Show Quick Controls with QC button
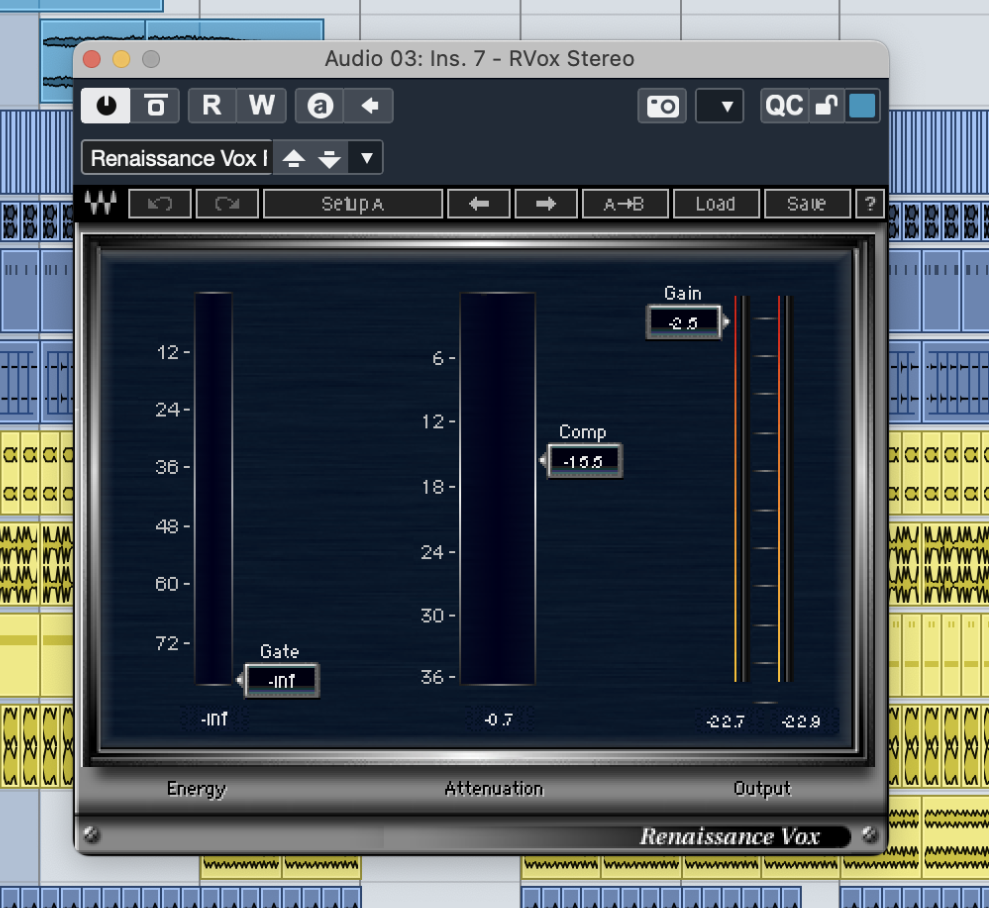This screenshot has height=908, width=989. point(784,106)
